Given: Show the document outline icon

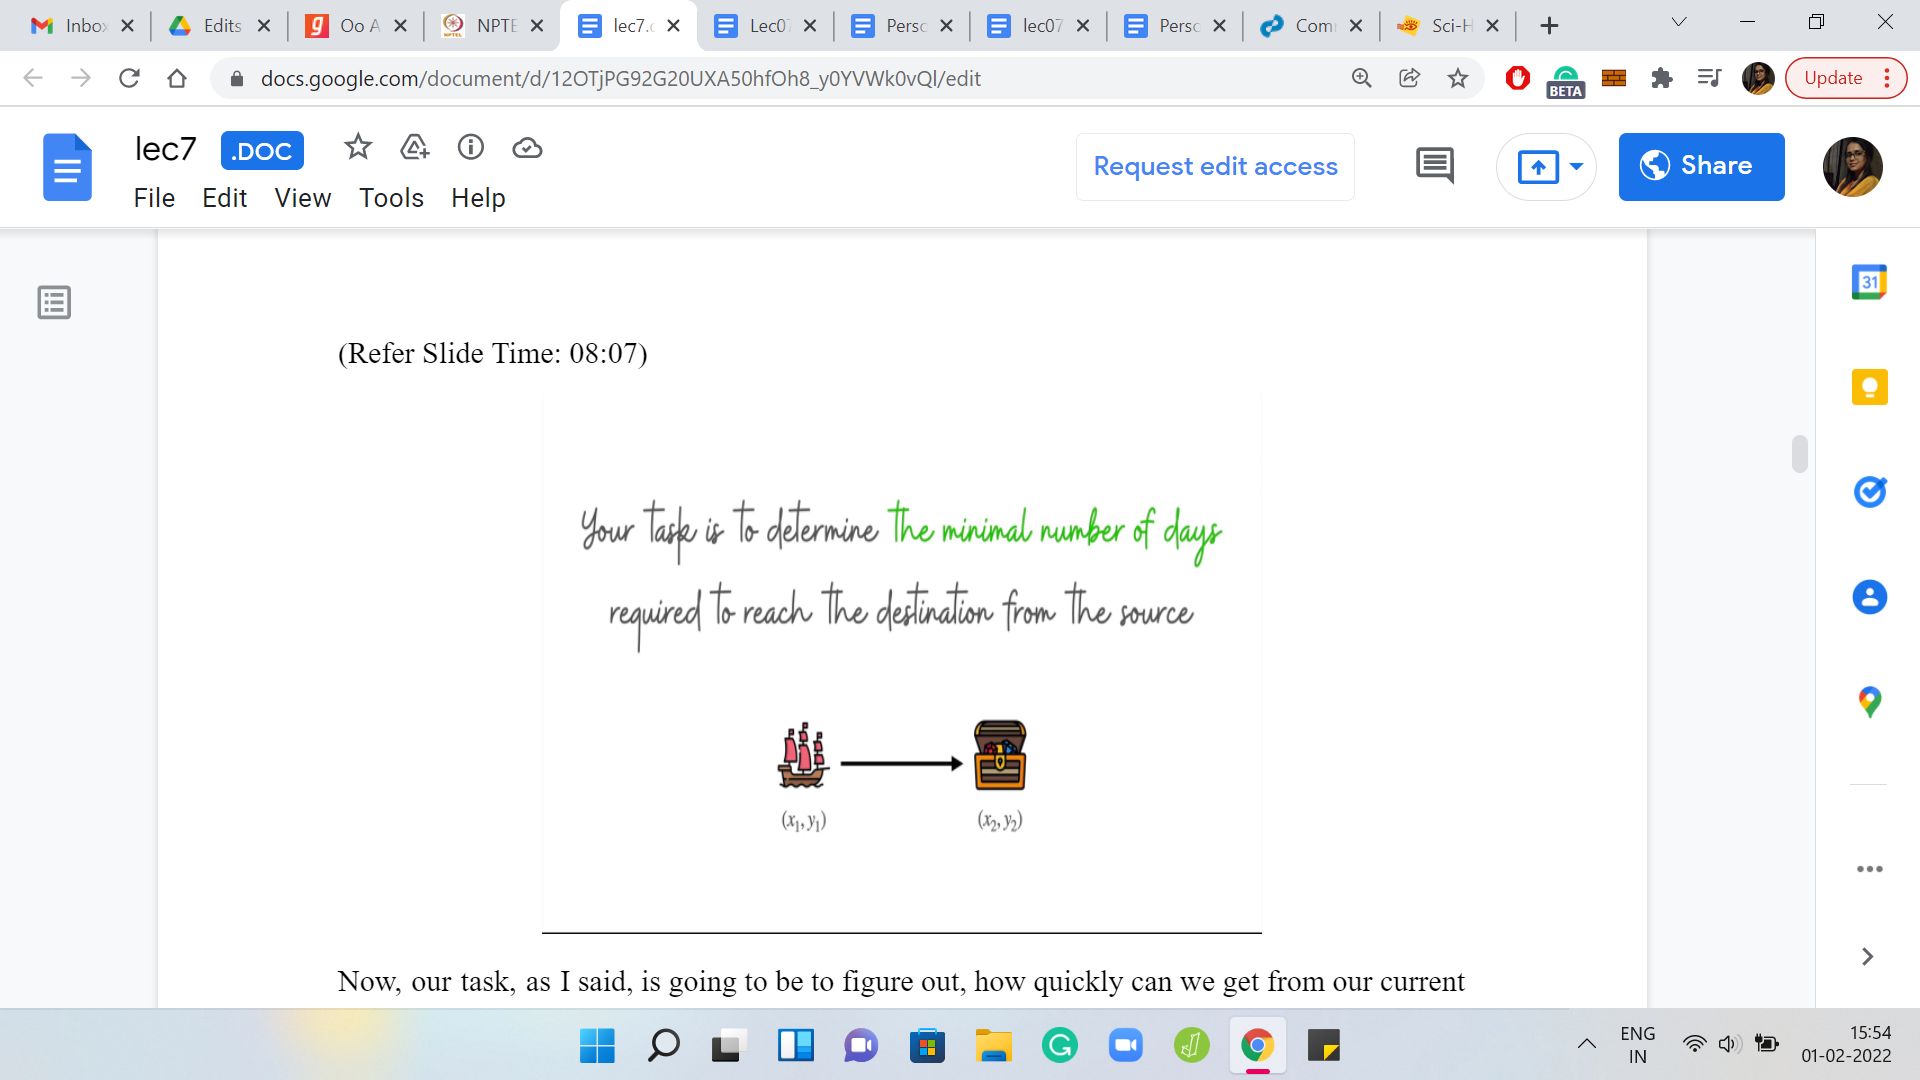Looking at the screenshot, I should coord(54,302).
